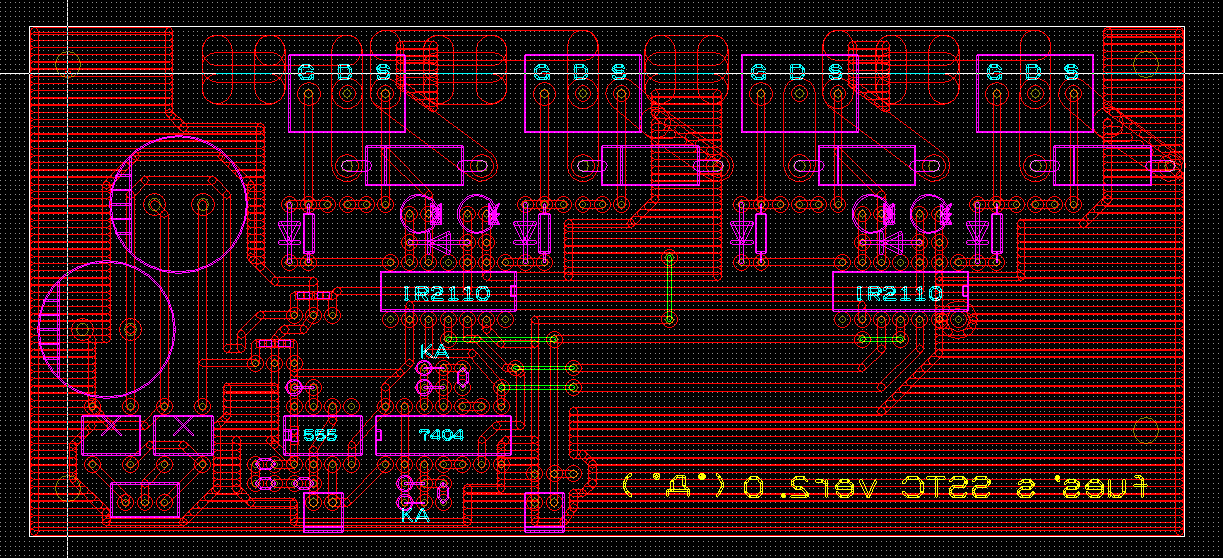Viewport: 1223px width, 558px height.
Task: Click the mounting hole in the top-left board corner
Action: pos(68,65)
